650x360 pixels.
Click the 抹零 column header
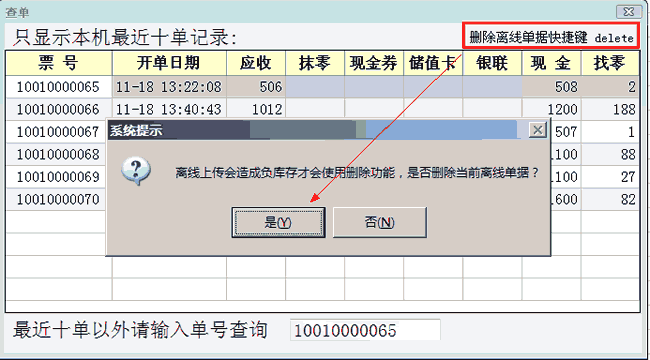click(315, 63)
